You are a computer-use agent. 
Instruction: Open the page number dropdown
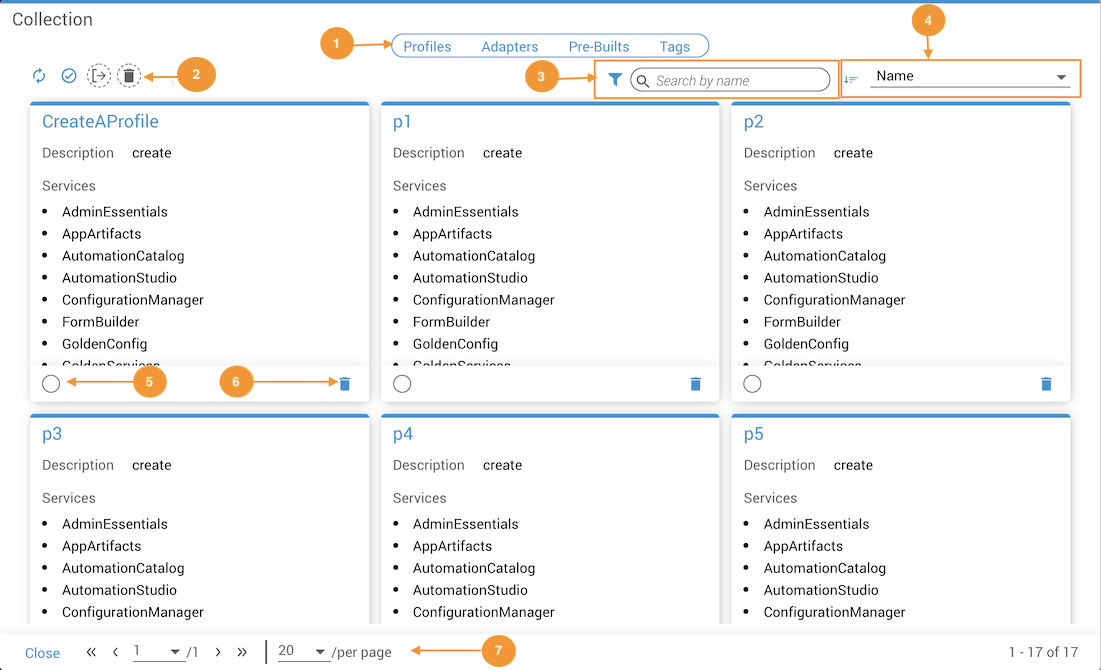tap(159, 652)
